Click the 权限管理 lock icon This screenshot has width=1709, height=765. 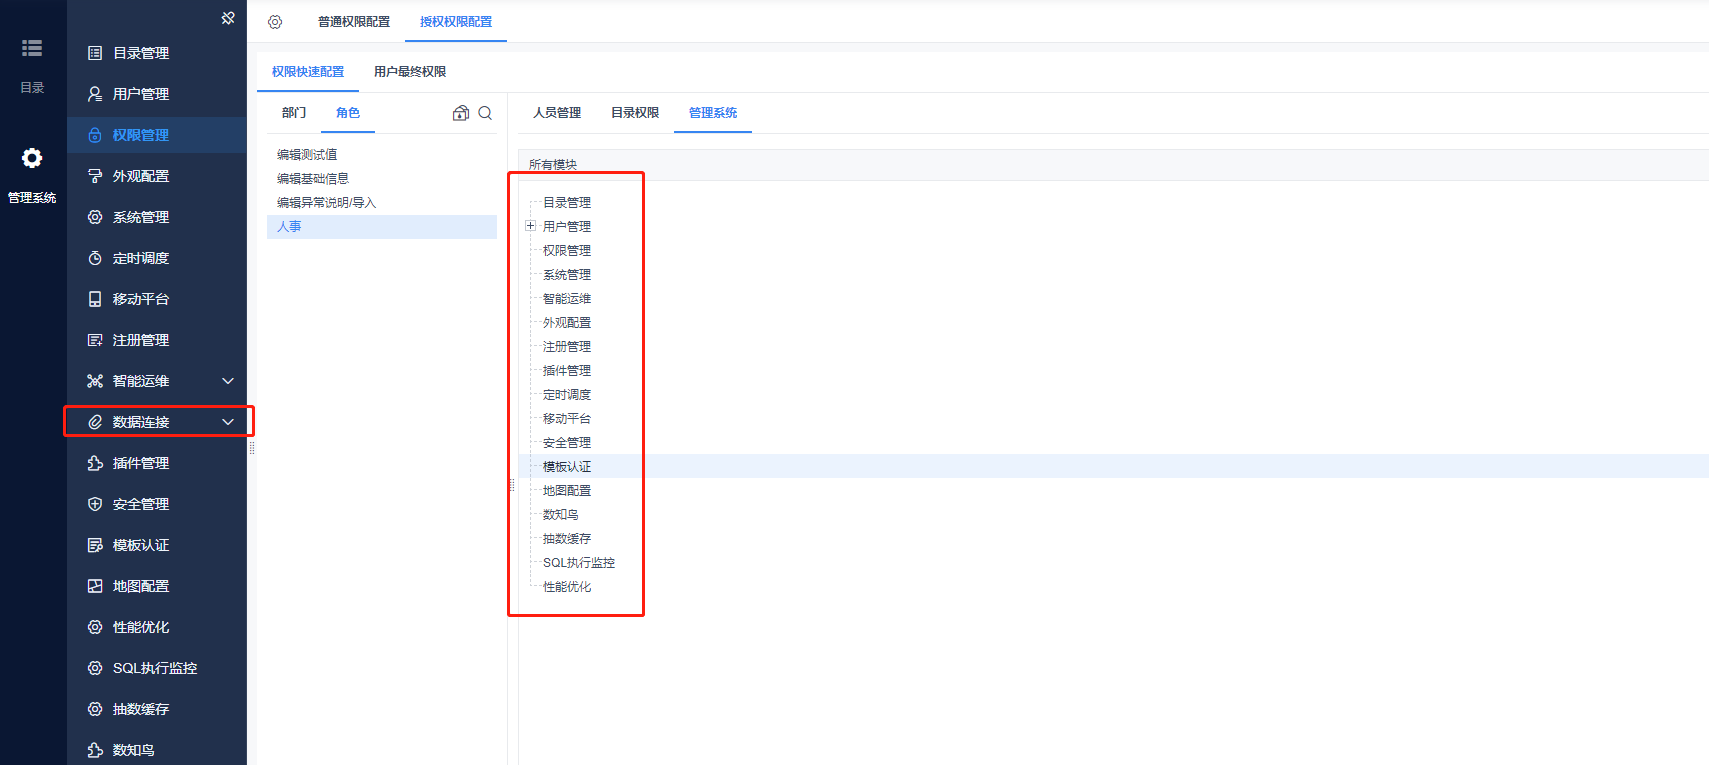95,135
